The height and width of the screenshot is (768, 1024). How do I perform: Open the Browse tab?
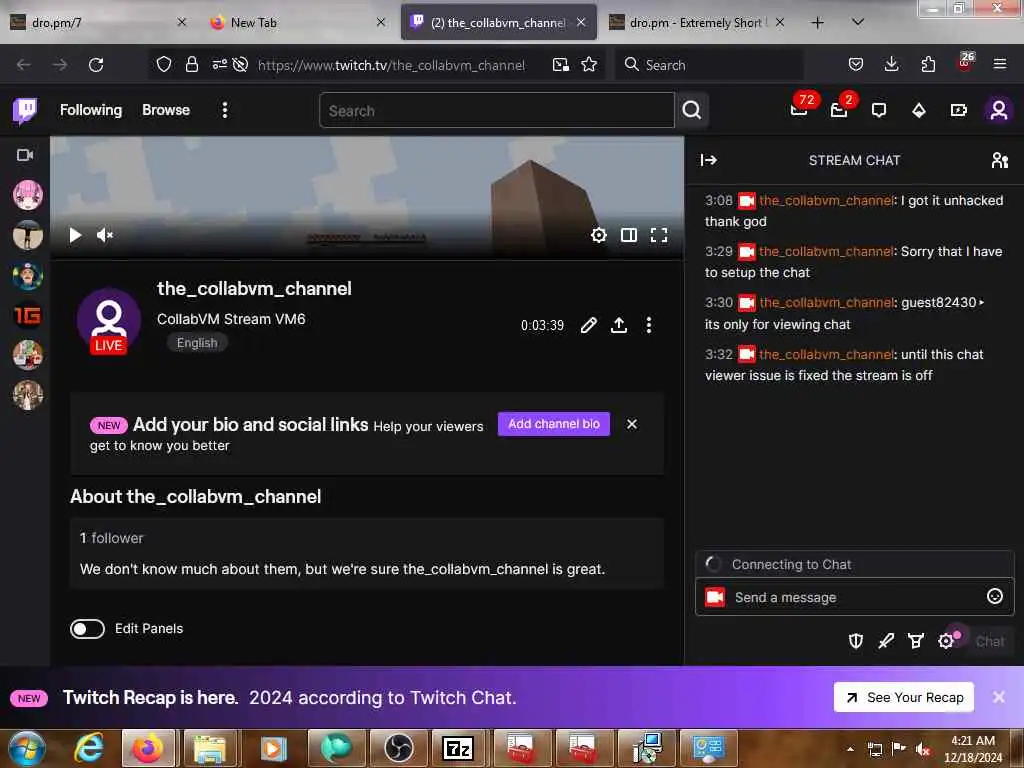(x=166, y=110)
